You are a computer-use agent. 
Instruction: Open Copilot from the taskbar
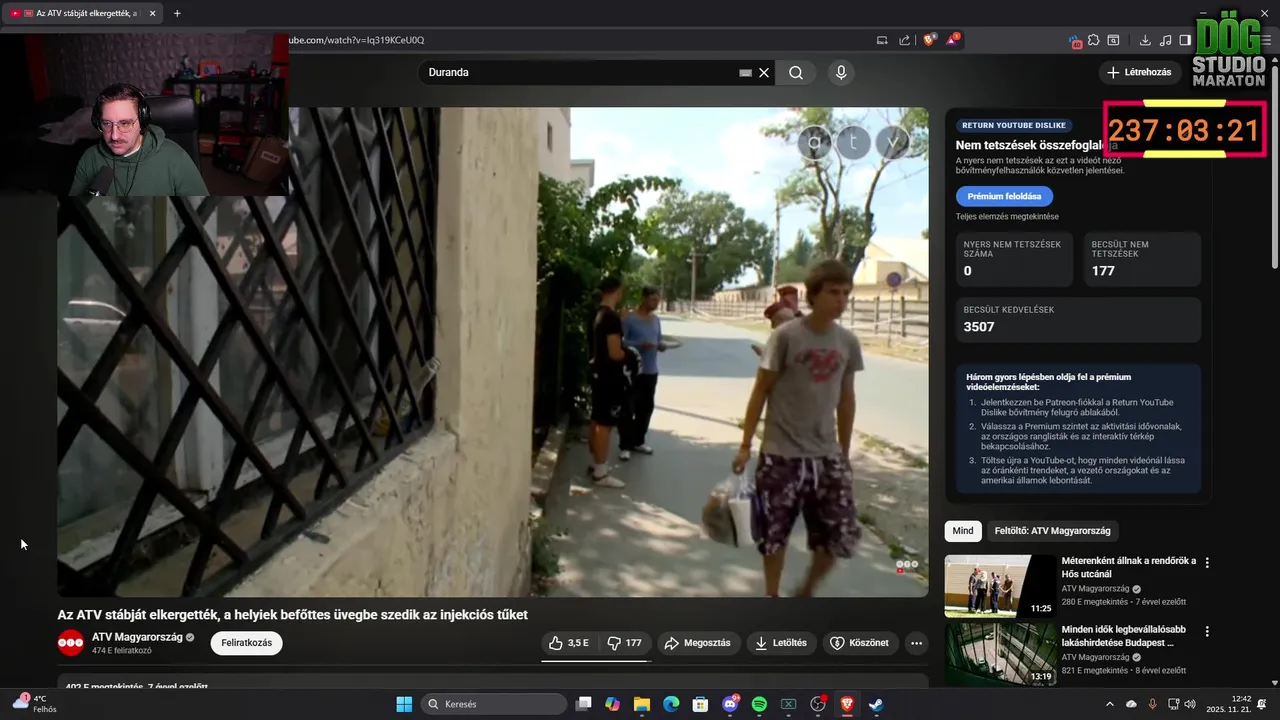(613, 704)
